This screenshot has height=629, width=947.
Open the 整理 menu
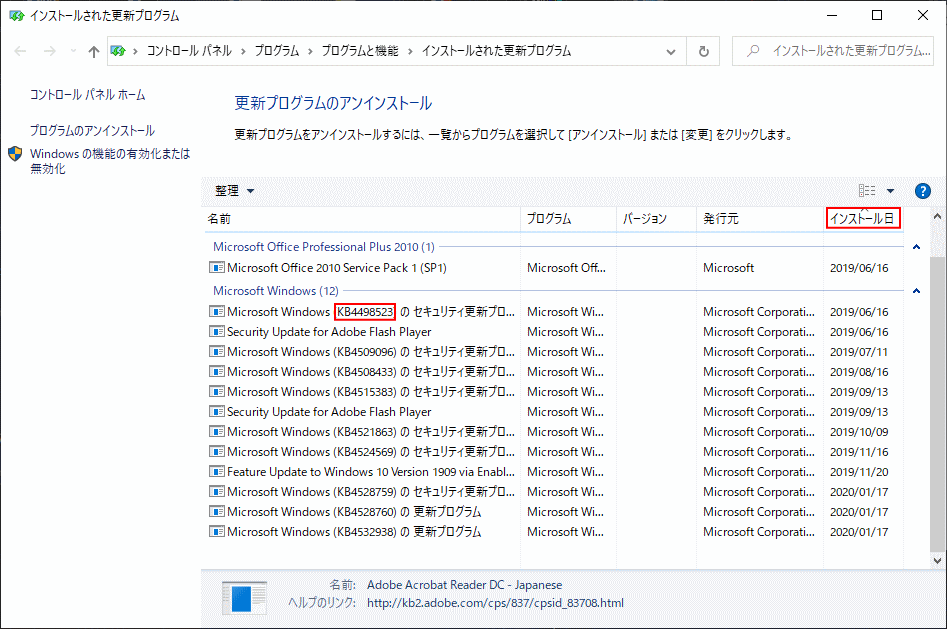click(234, 191)
